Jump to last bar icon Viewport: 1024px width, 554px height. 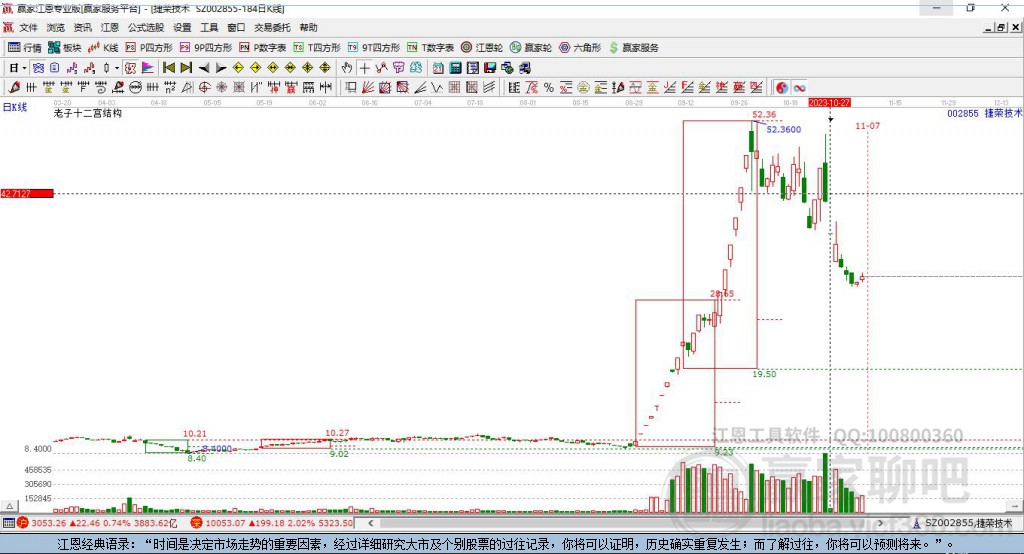(186, 68)
